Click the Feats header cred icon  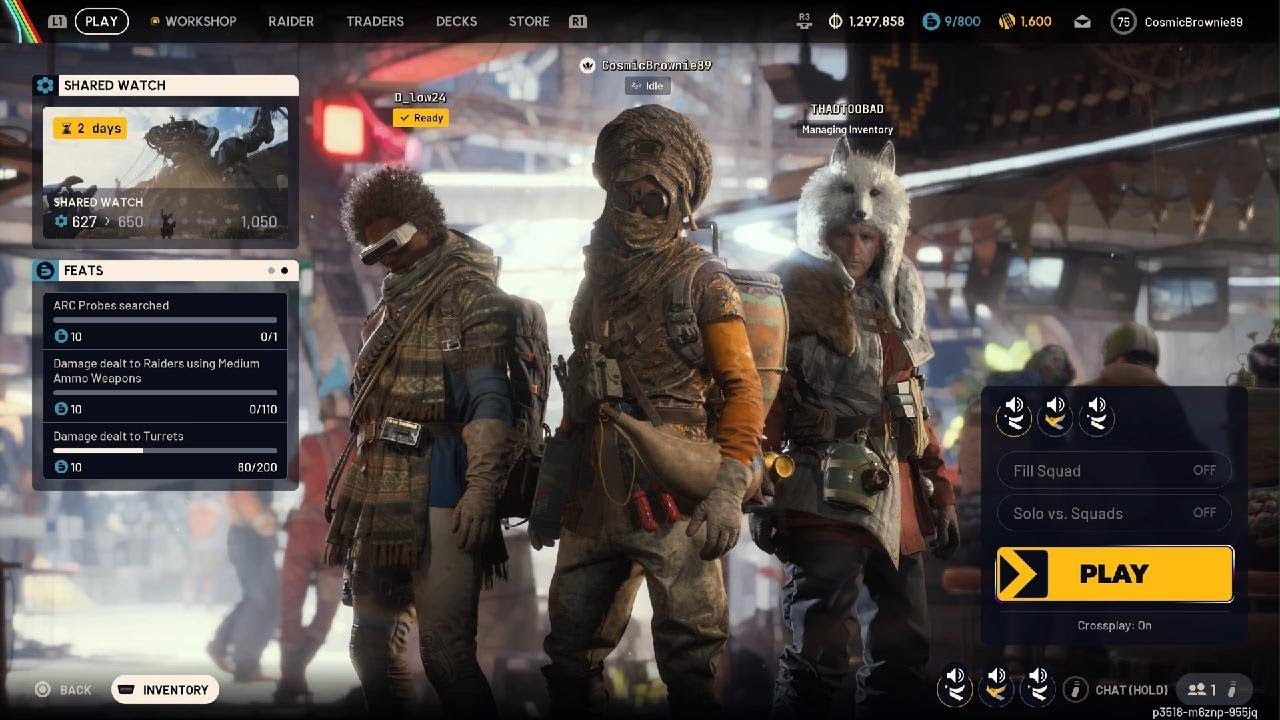(x=45, y=270)
